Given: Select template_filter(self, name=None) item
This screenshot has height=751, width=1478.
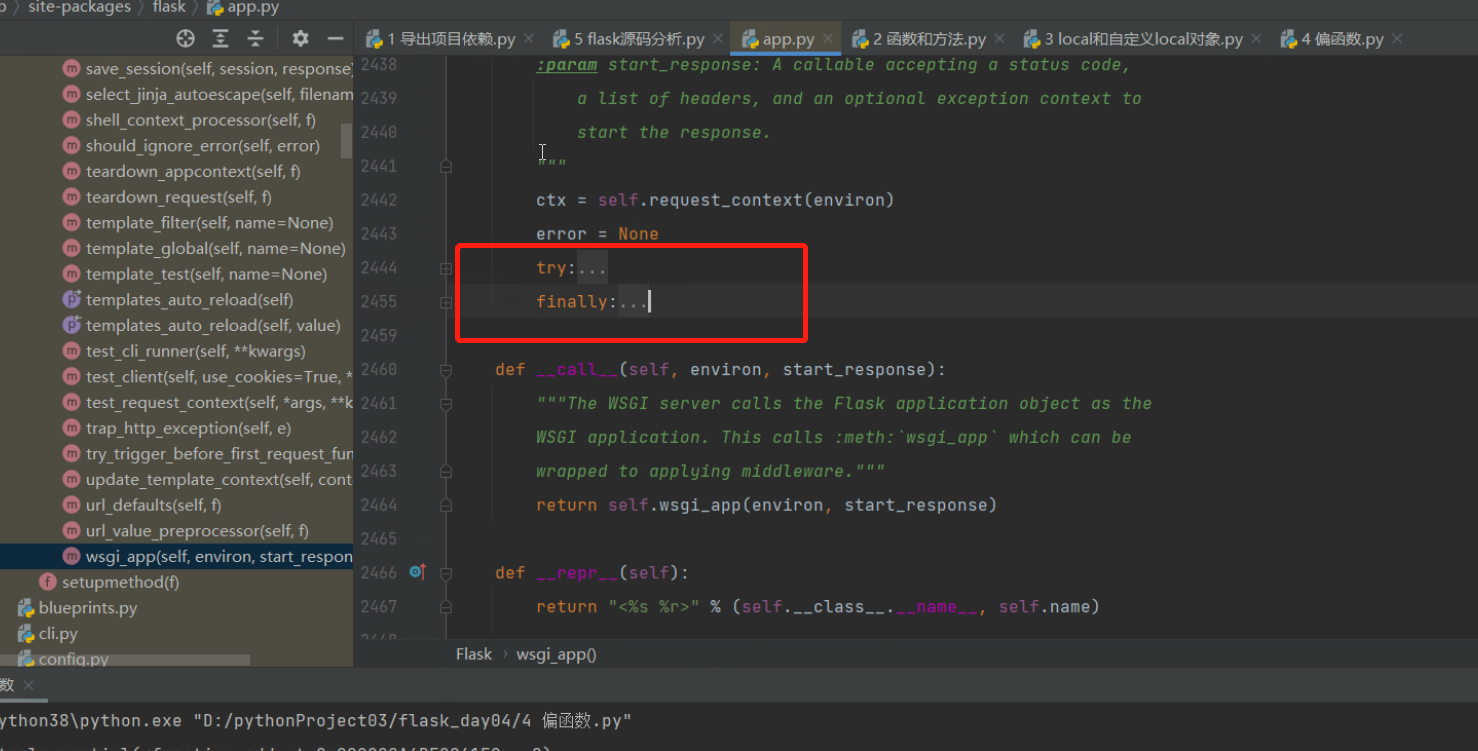Looking at the screenshot, I should pyautogui.click(x=198, y=223).
